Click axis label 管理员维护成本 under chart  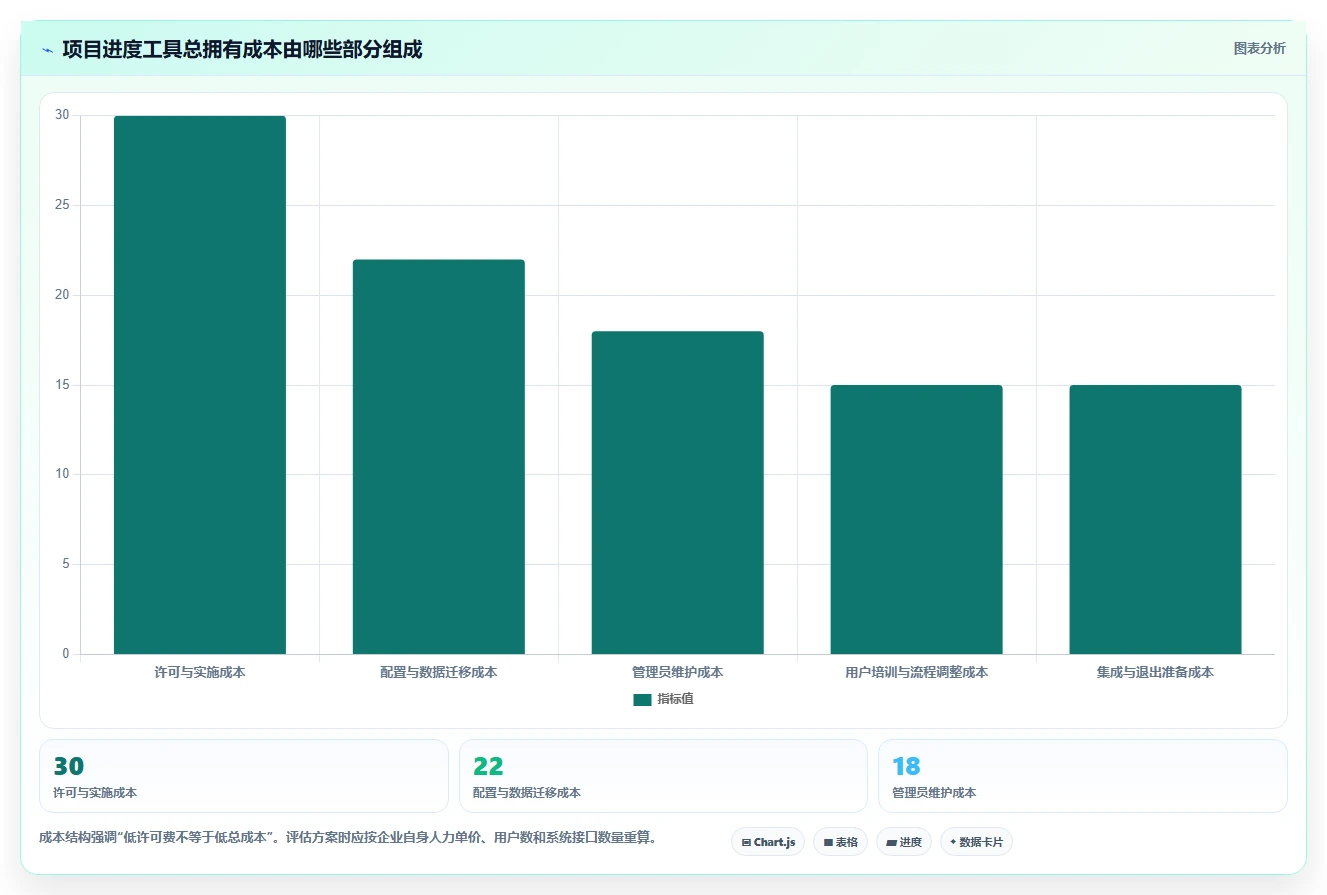[x=678, y=673]
